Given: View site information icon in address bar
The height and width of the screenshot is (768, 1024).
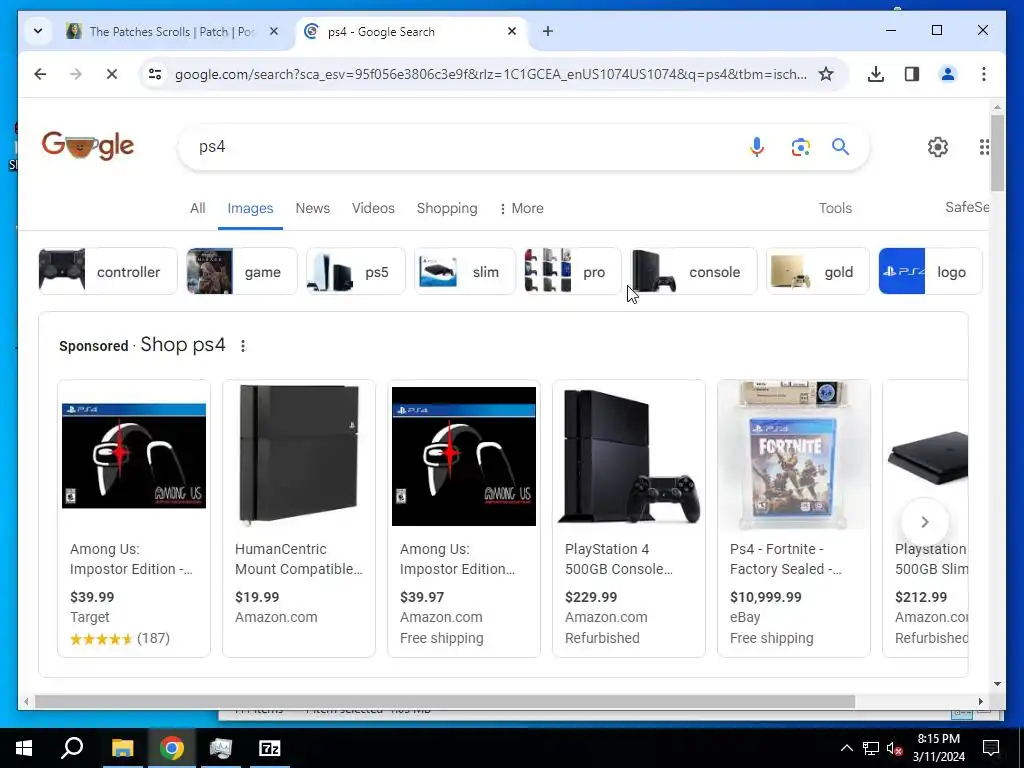Looking at the screenshot, I should pyautogui.click(x=155, y=74).
